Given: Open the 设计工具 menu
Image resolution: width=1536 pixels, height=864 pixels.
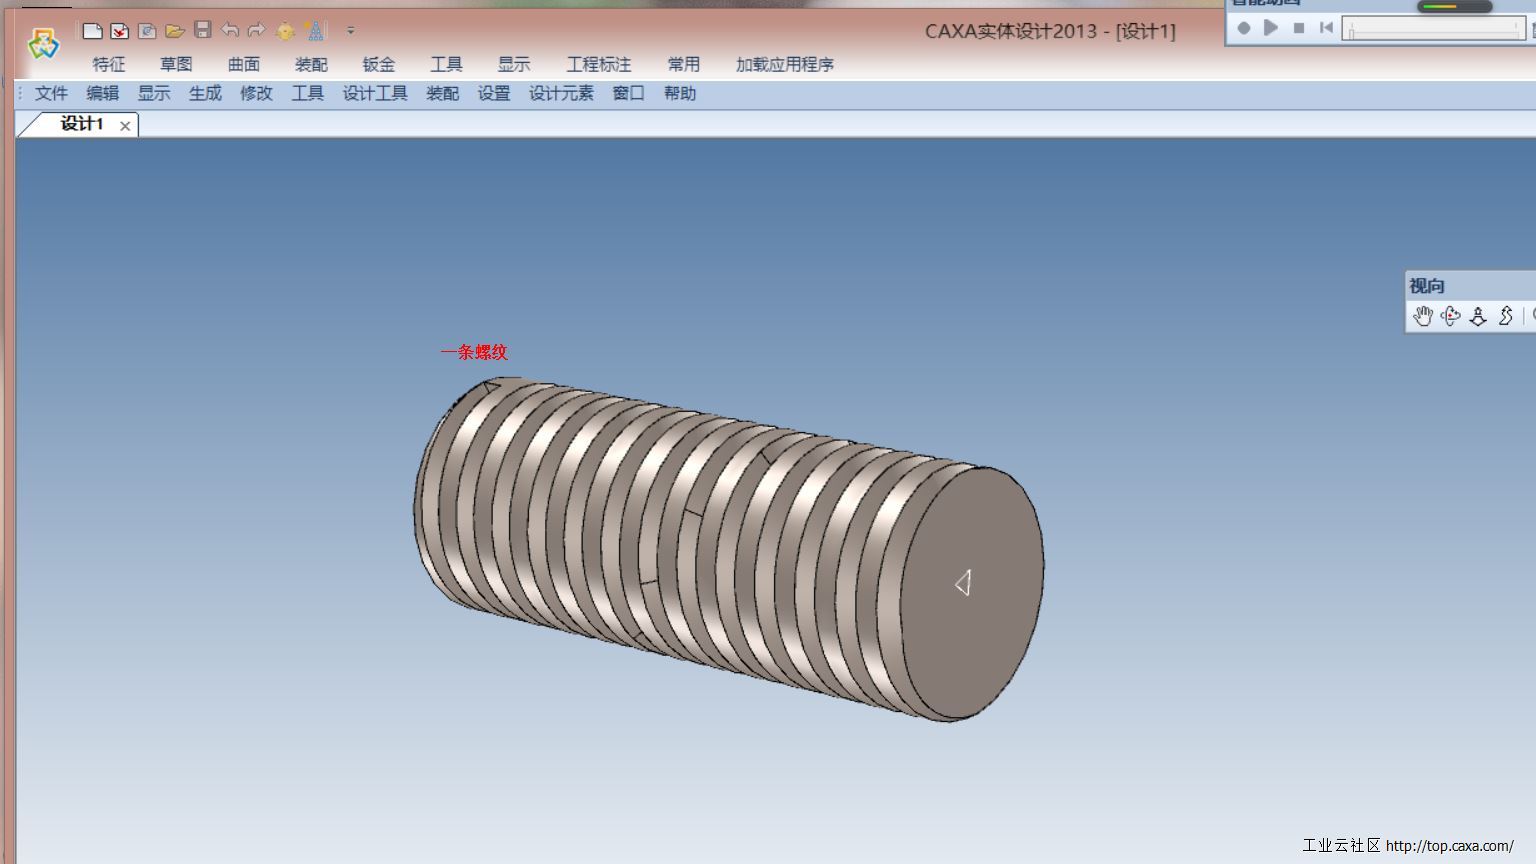Looking at the screenshot, I should (375, 93).
